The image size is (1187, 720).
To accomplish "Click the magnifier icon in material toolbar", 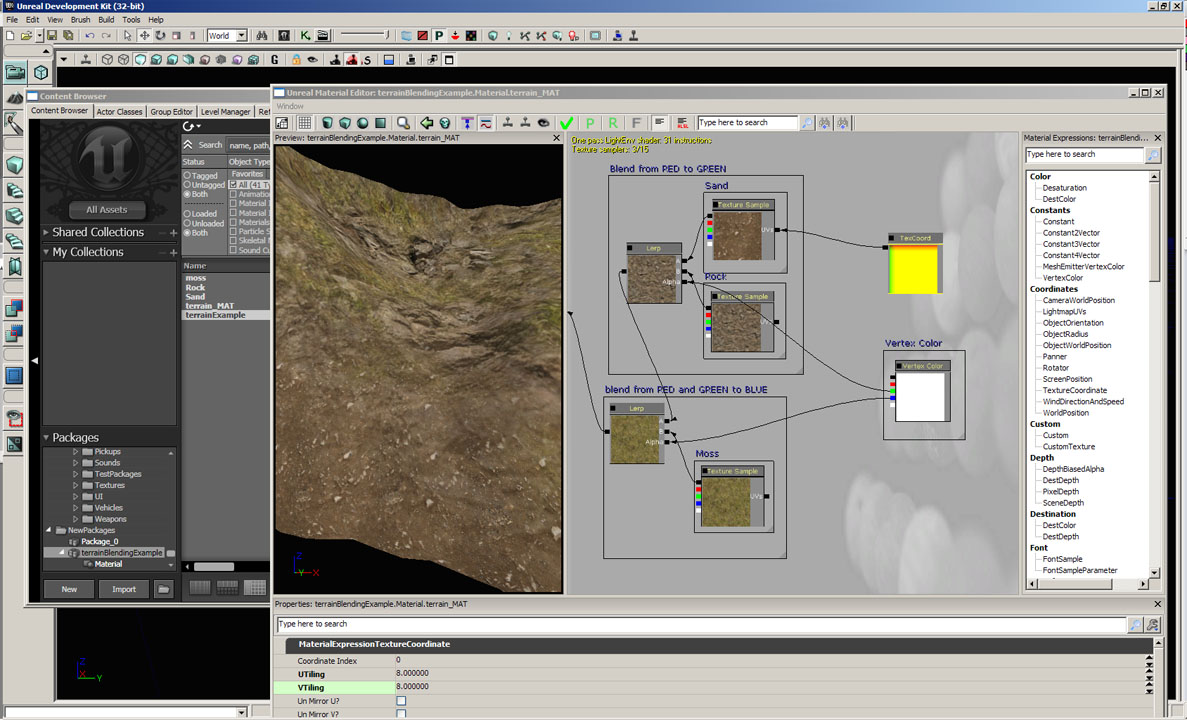I will (x=403, y=123).
